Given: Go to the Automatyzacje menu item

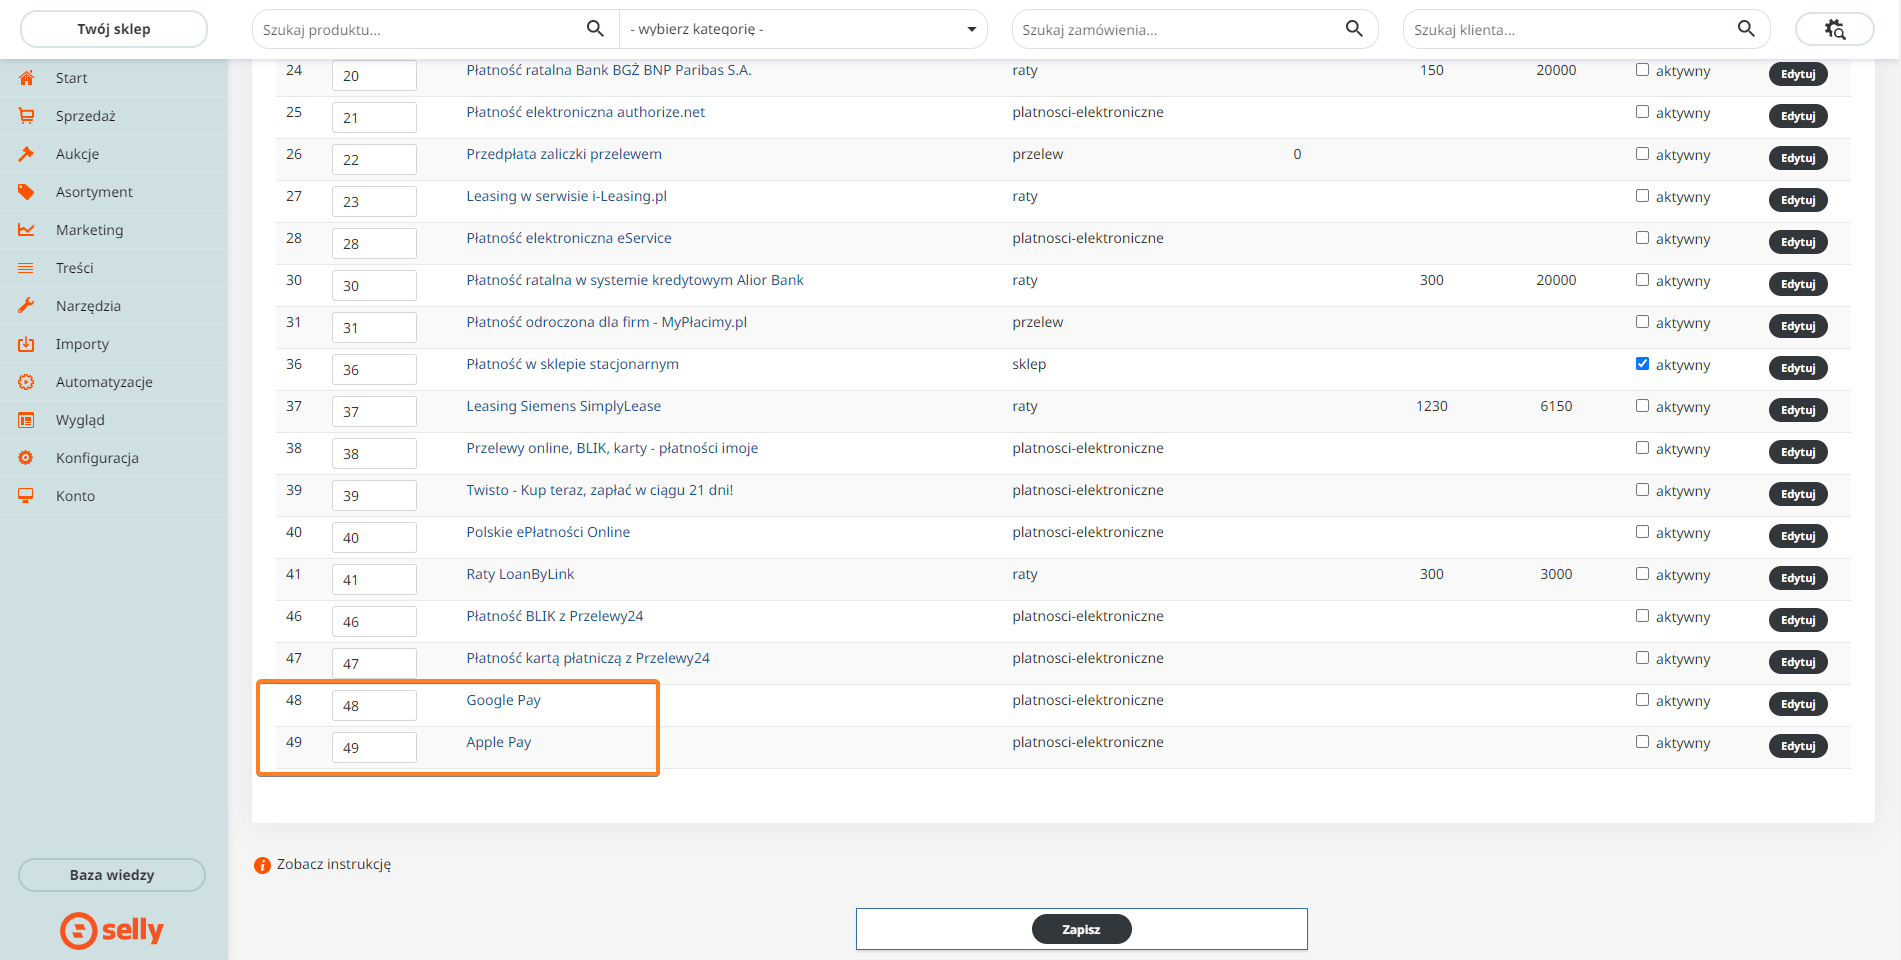Looking at the screenshot, I should (x=104, y=382).
